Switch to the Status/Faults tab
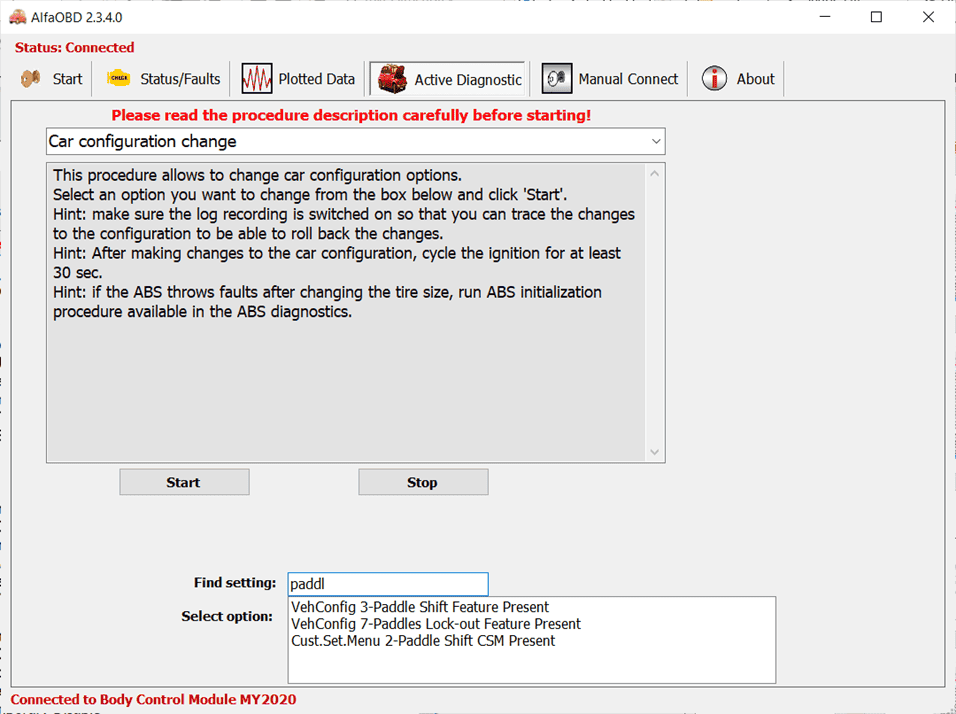 [x=163, y=79]
